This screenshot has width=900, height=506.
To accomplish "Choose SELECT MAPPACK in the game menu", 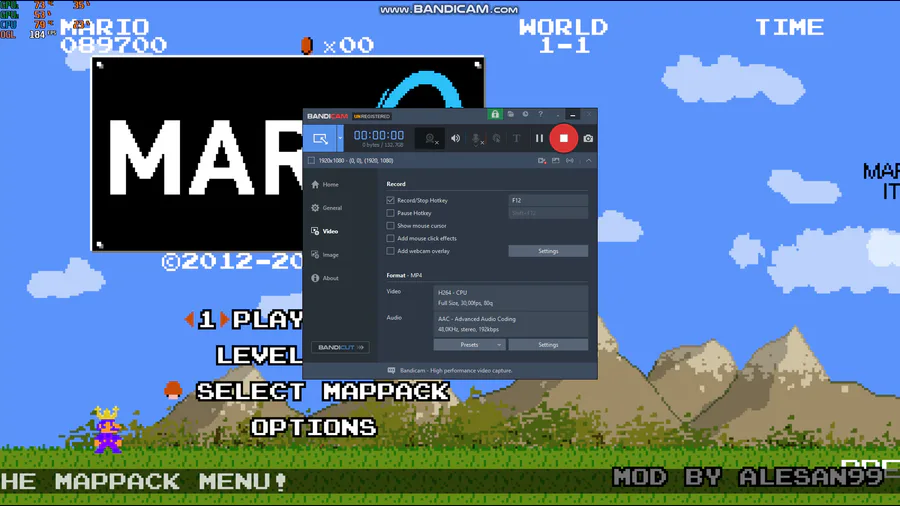I will (x=323, y=391).
